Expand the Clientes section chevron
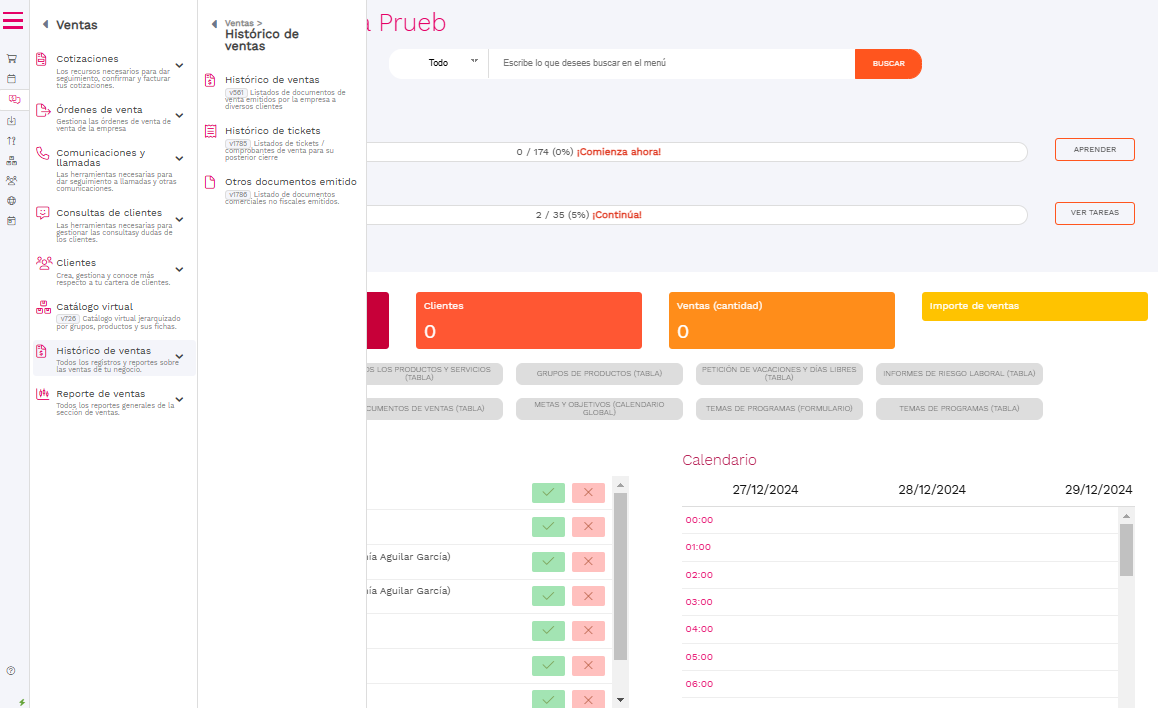This screenshot has width=1158, height=708. pos(179,268)
